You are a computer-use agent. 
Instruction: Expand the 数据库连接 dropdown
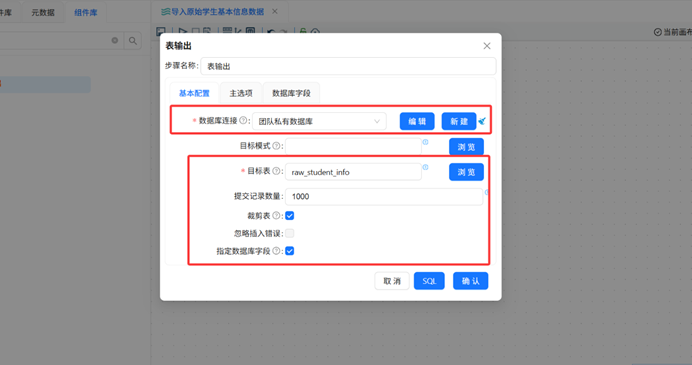click(319, 121)
